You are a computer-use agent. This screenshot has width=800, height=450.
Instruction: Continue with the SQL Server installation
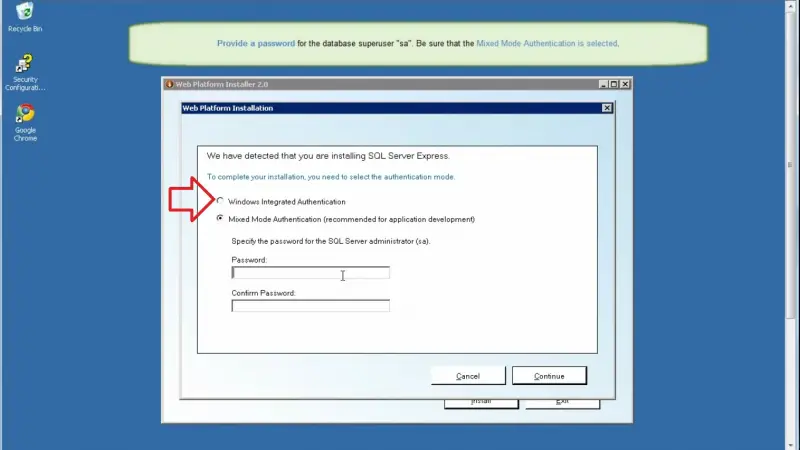(x=549, y=376)
